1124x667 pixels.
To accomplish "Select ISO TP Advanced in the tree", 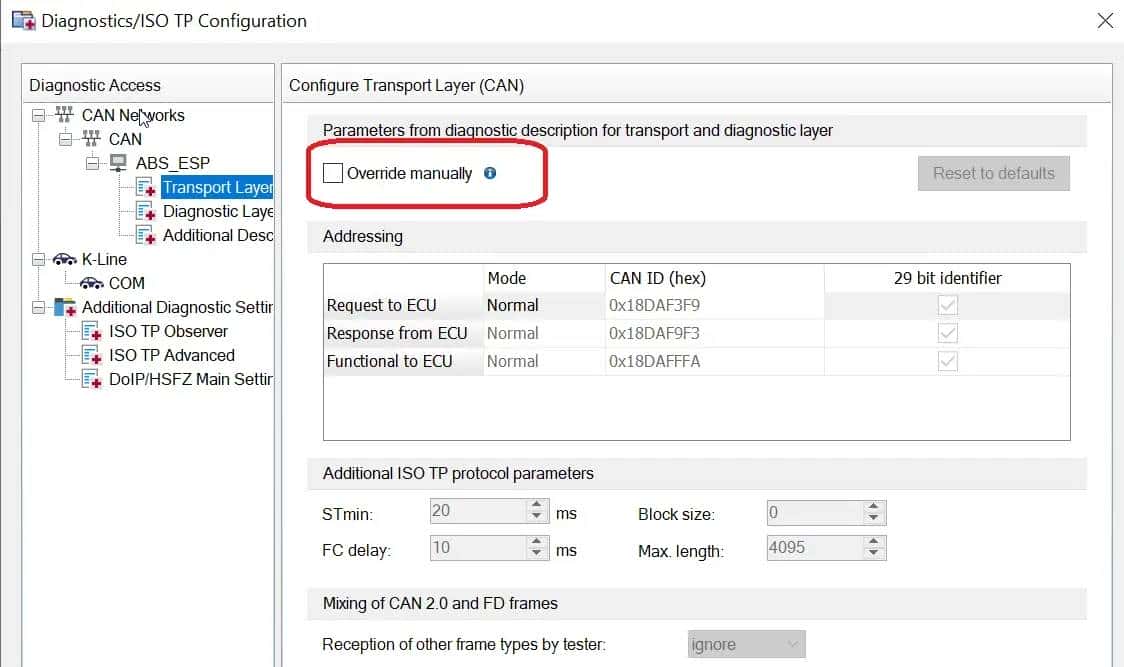I will click(171, 355).
